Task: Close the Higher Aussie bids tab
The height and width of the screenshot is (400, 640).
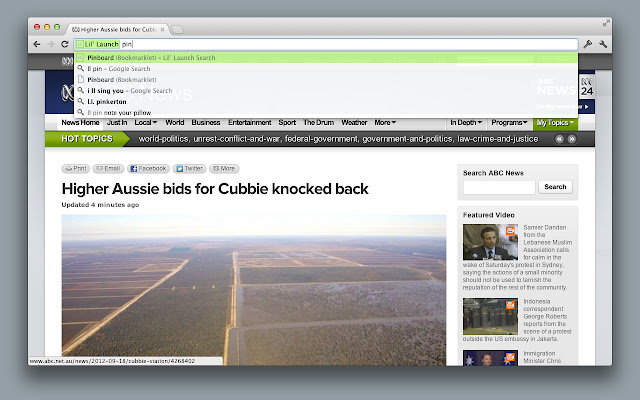Action: tap(162, 29)
